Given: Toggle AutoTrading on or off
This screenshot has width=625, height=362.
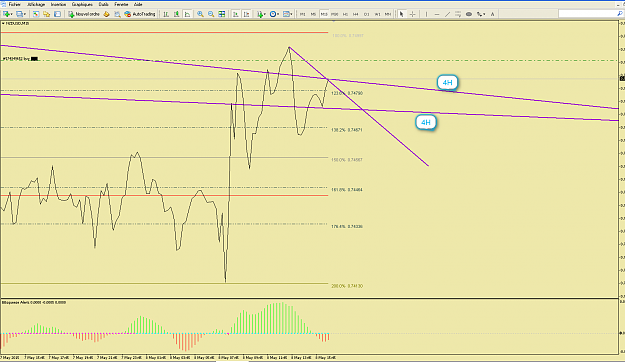Looking at the screenshot, I should click(x=140, y=14).
